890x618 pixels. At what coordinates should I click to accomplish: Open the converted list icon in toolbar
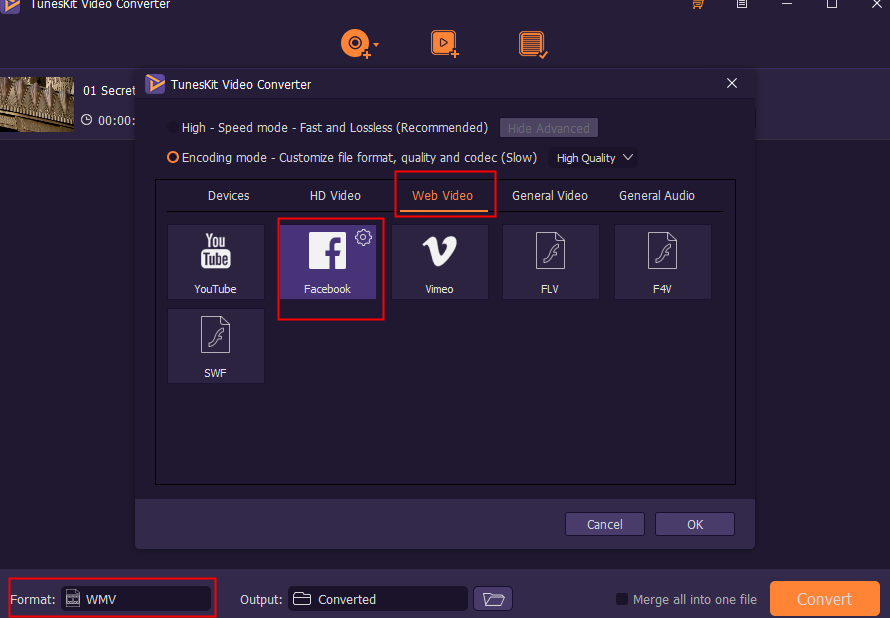click(x=533, y=44)
